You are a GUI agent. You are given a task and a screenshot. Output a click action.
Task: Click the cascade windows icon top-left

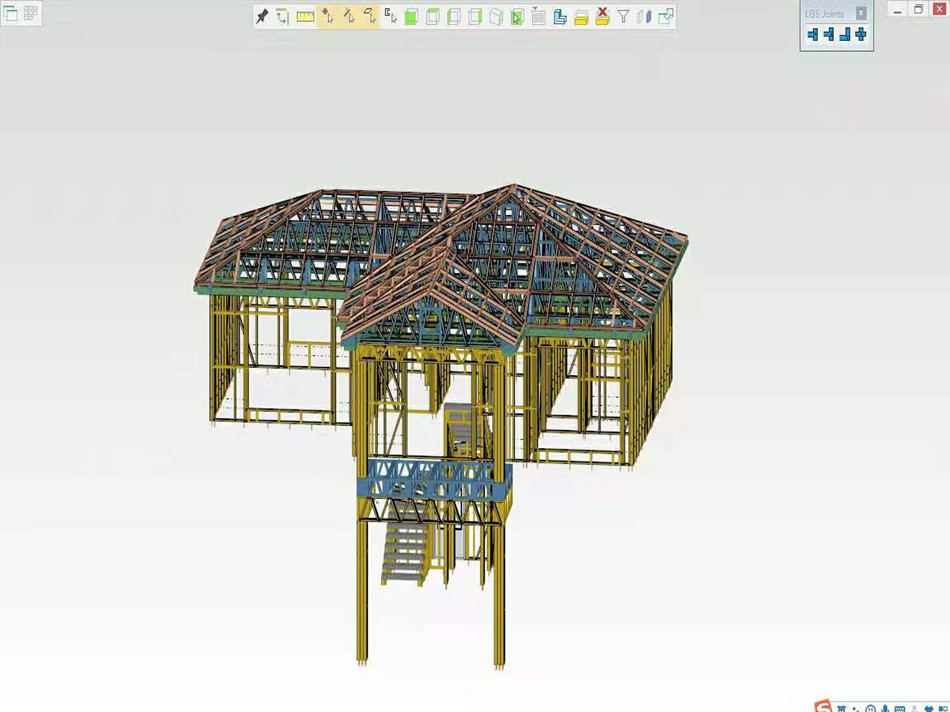pos(11,13)
